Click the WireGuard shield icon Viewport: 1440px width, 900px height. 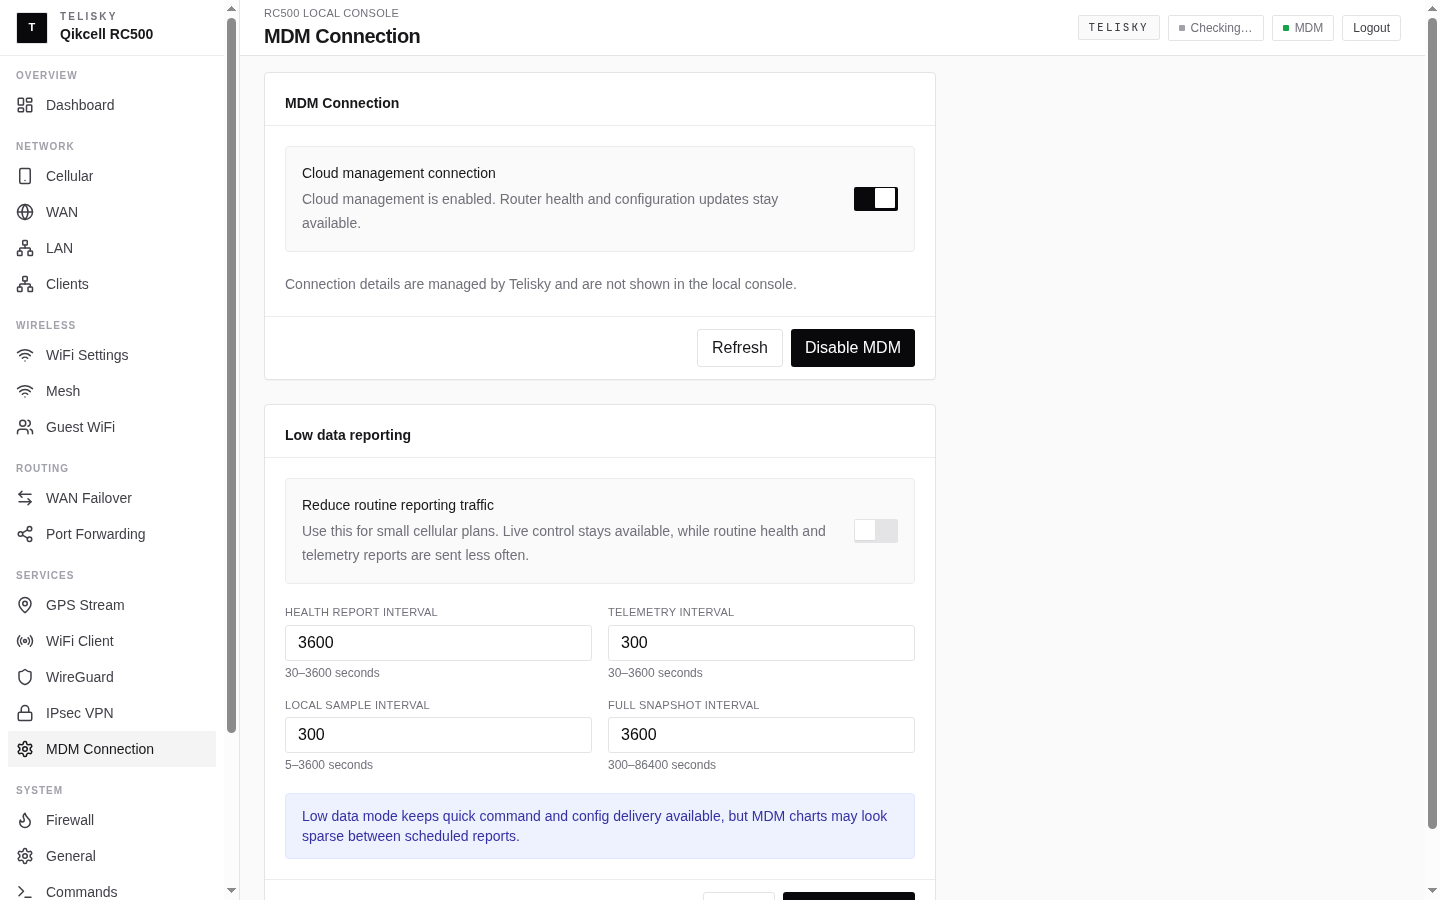tap(25, 677)
